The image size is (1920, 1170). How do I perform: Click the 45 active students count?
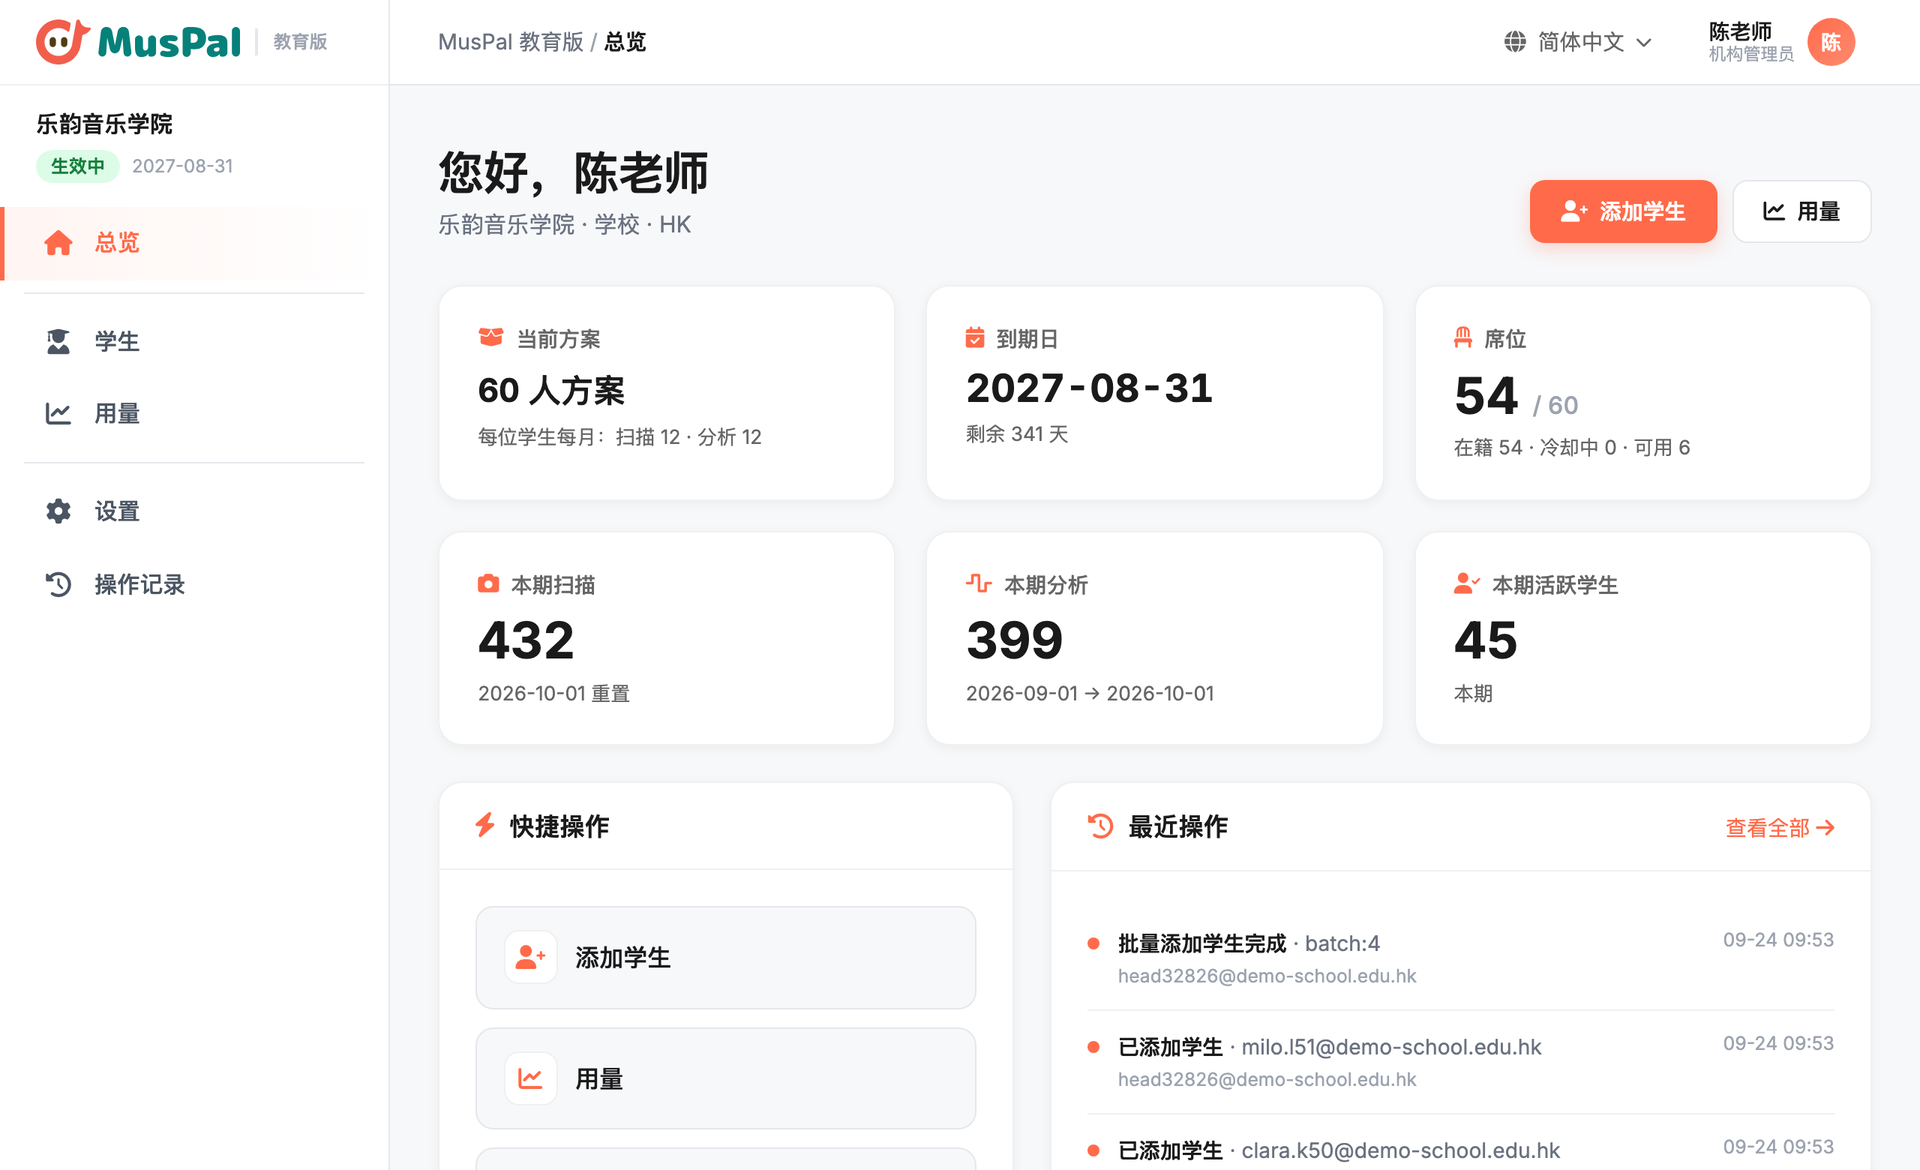pyautogui.click(x=1485, y=640)
